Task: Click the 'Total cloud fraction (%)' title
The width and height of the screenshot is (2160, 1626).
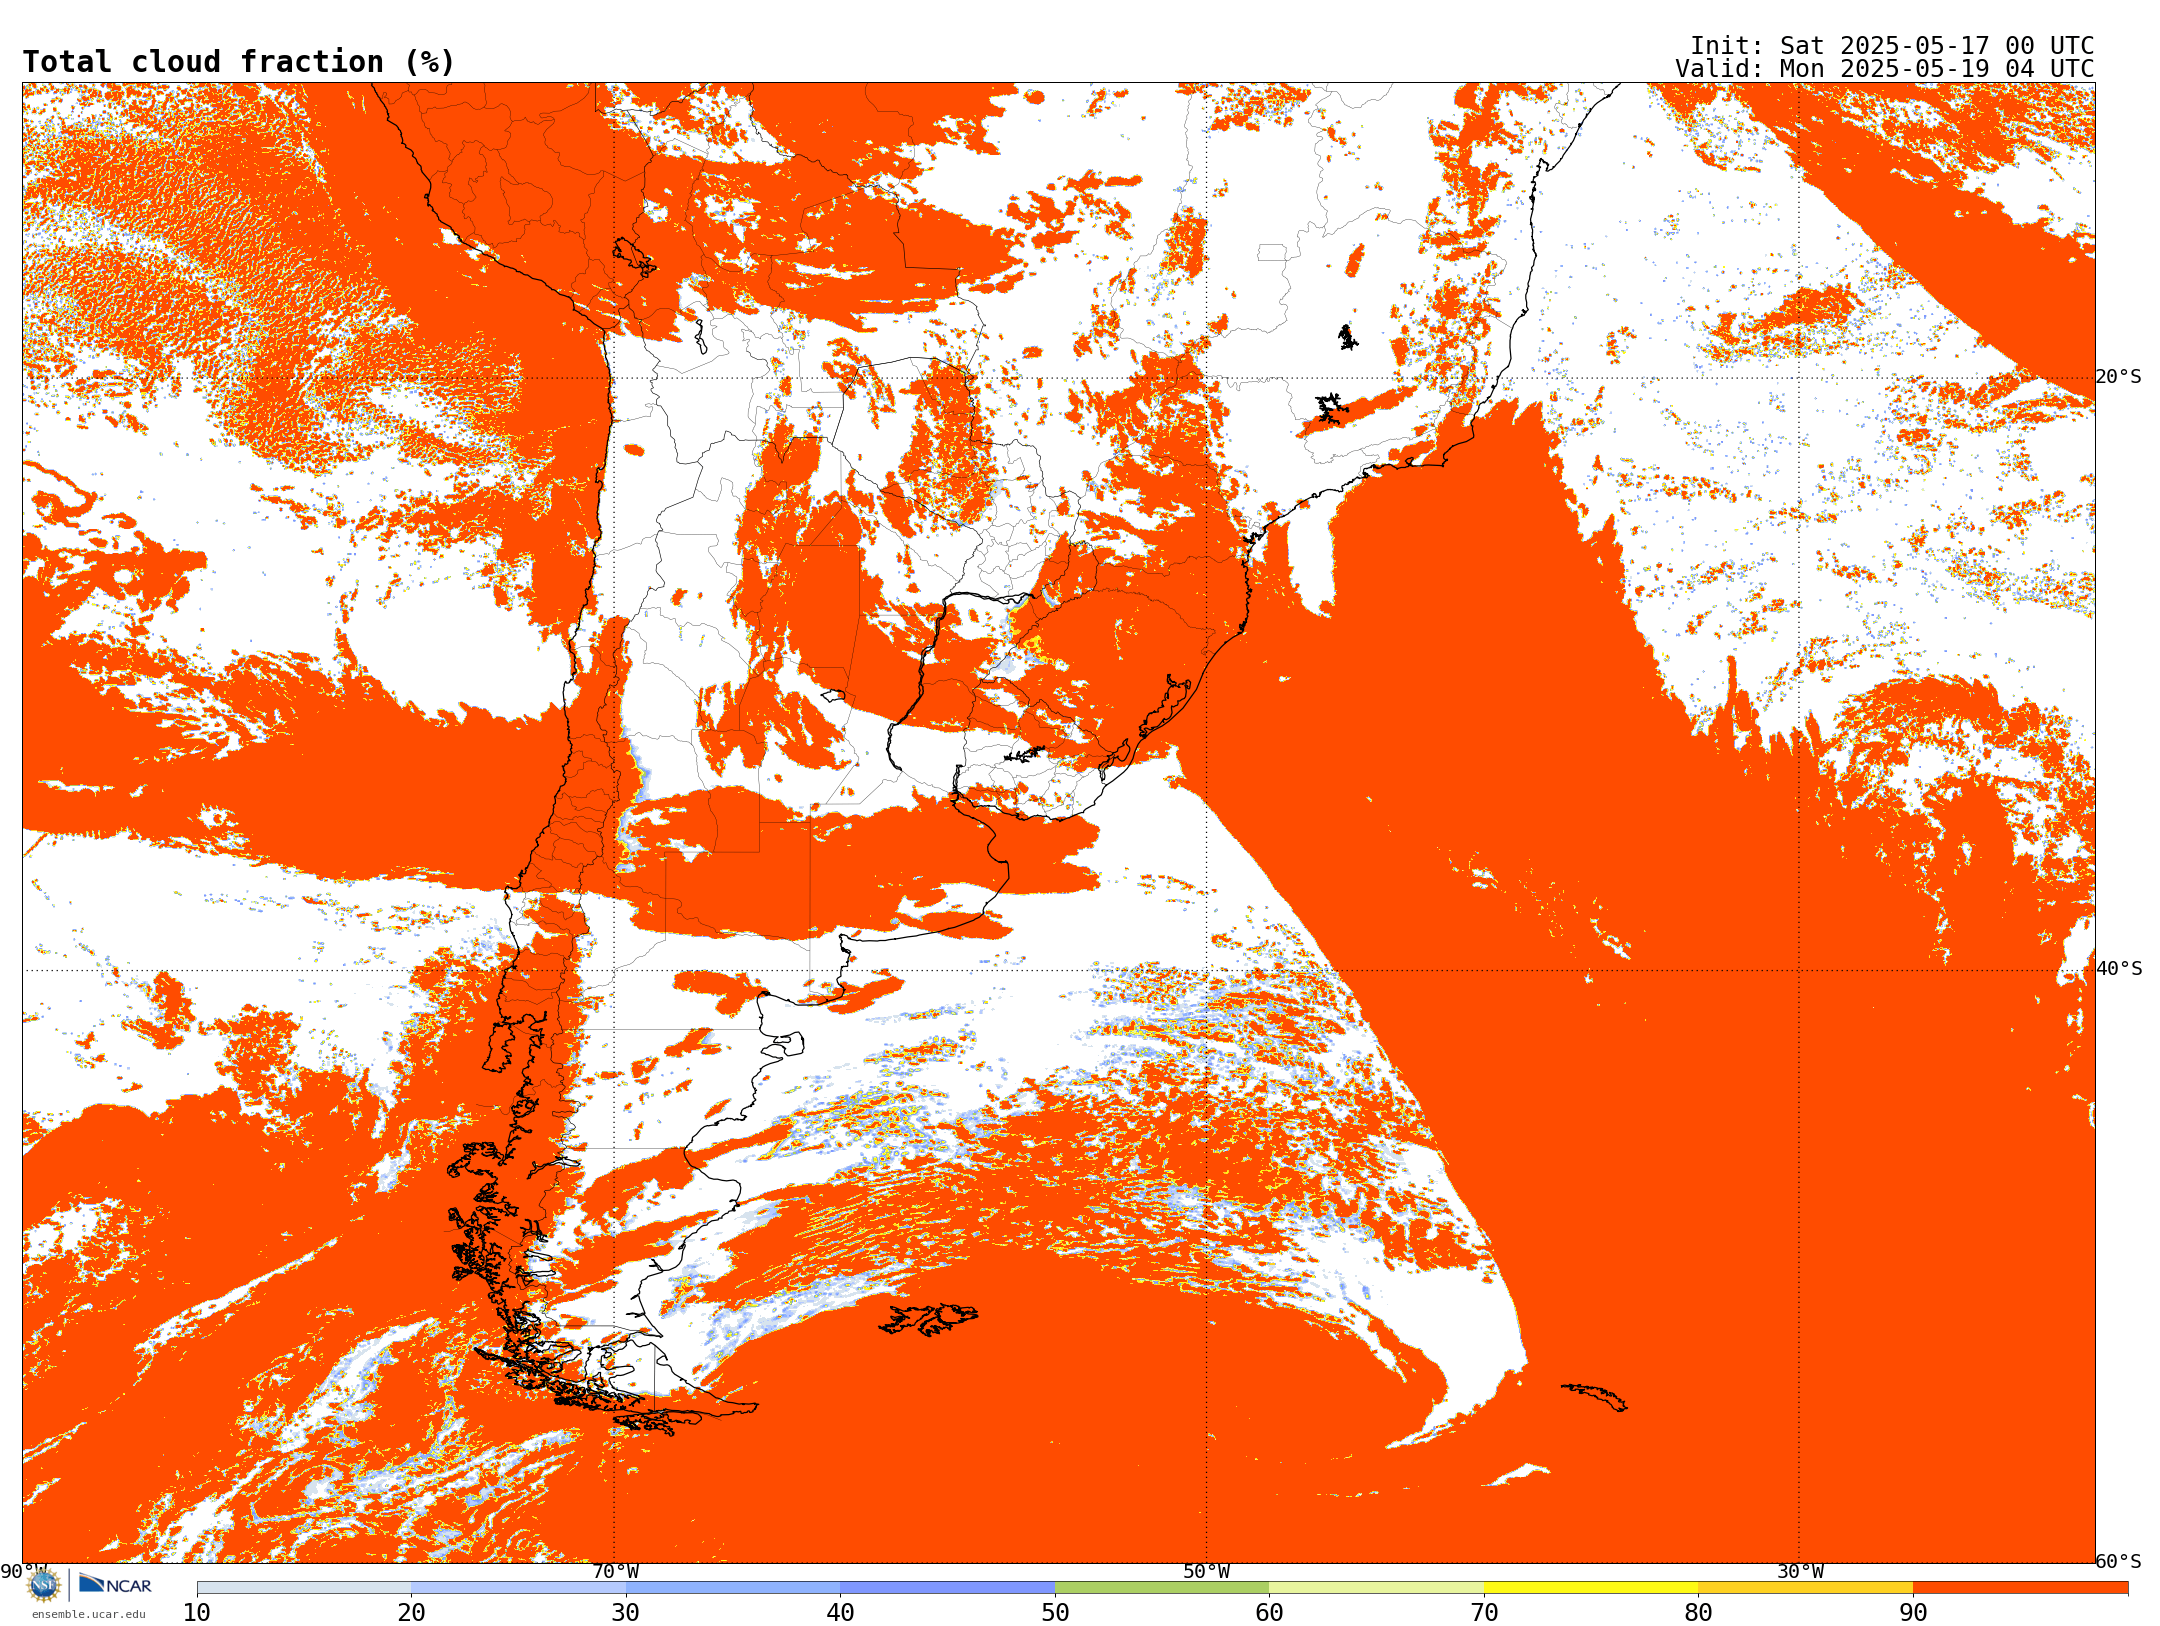Action: click(x=238, y=62)
